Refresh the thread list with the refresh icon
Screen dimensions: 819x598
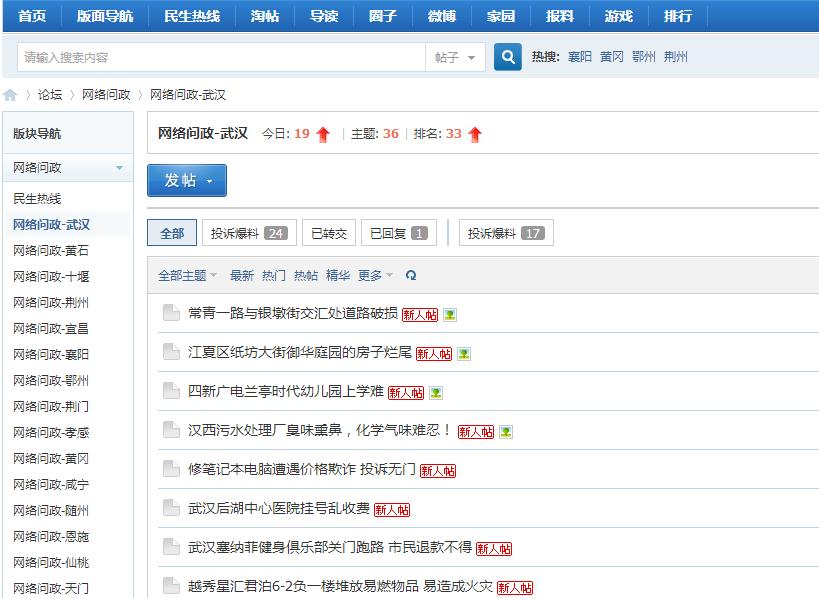click(x=411, y=274)
